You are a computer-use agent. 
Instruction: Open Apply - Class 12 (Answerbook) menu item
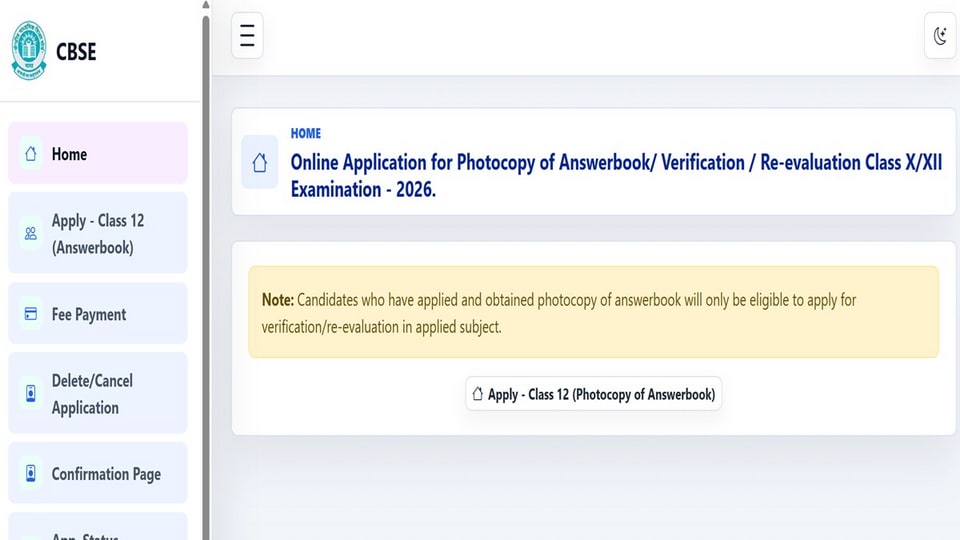(x=98, y=233)
